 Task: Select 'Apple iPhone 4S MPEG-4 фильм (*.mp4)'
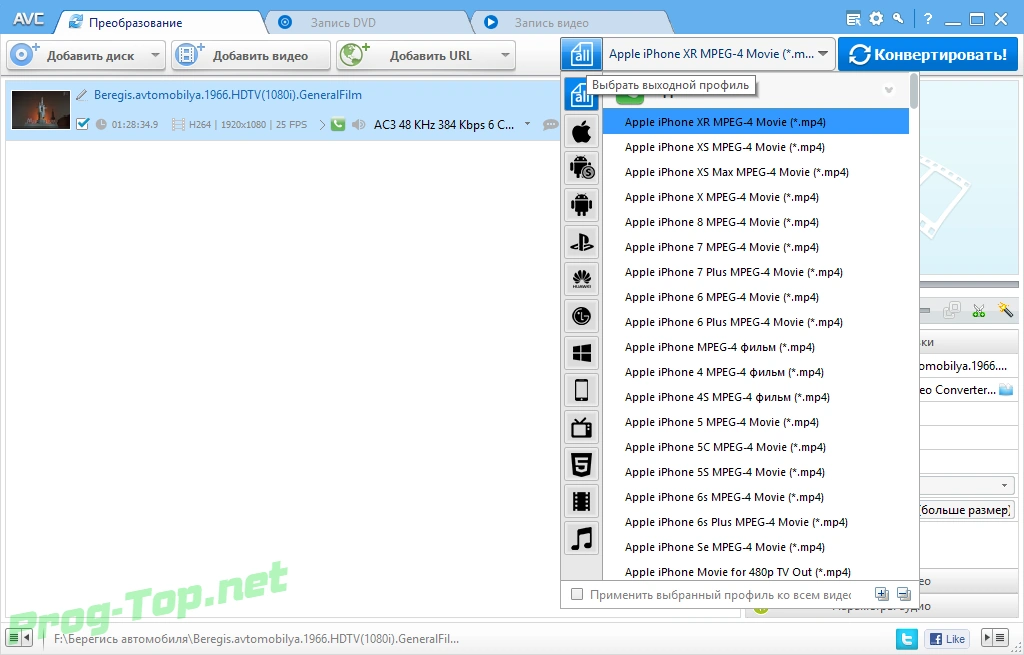click(756, 397)
